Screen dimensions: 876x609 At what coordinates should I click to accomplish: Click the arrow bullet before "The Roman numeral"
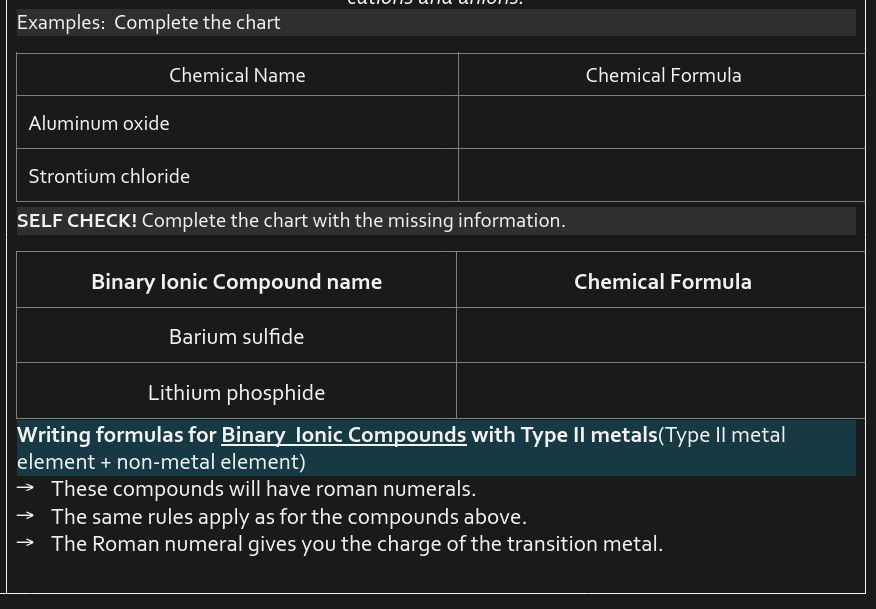click(26, 543)
